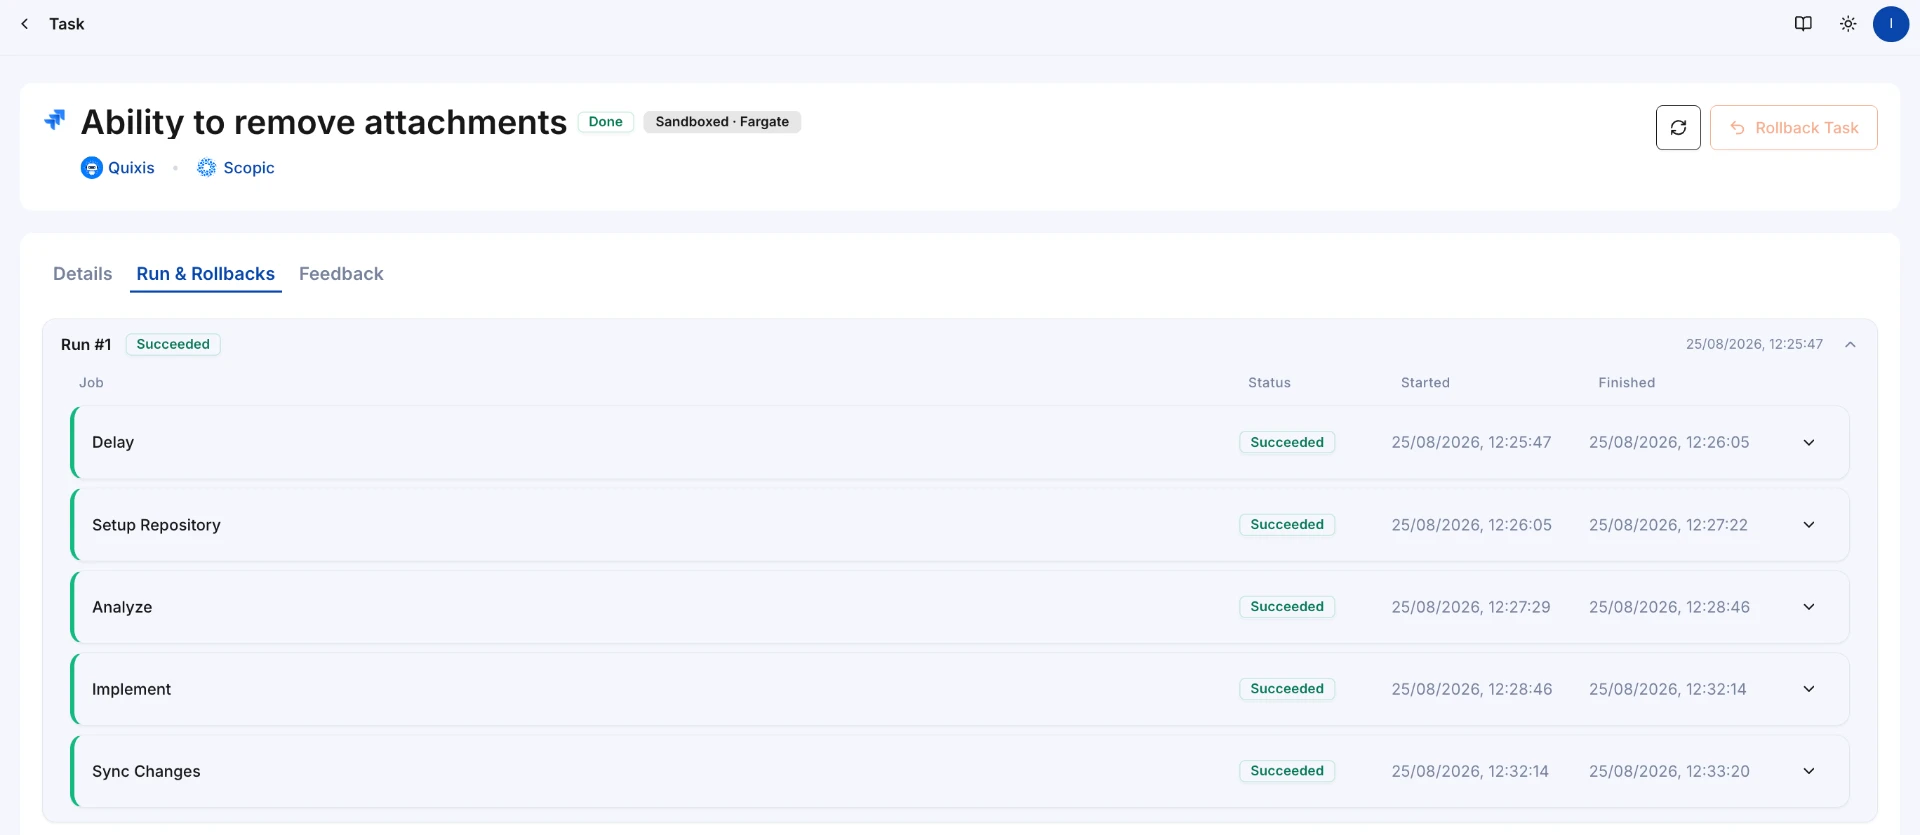This screenshot has width=1920, height=835.
Task: Open the user avatar menu
Action: tap(1891, 24)
